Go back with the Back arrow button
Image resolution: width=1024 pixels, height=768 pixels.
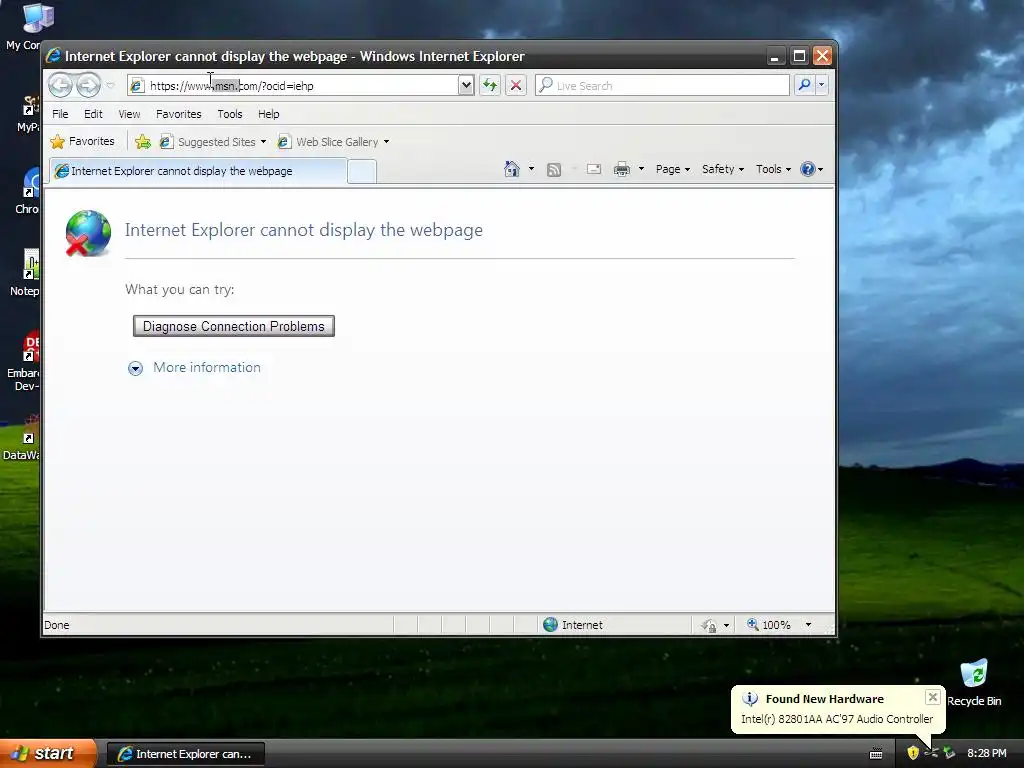60,86
